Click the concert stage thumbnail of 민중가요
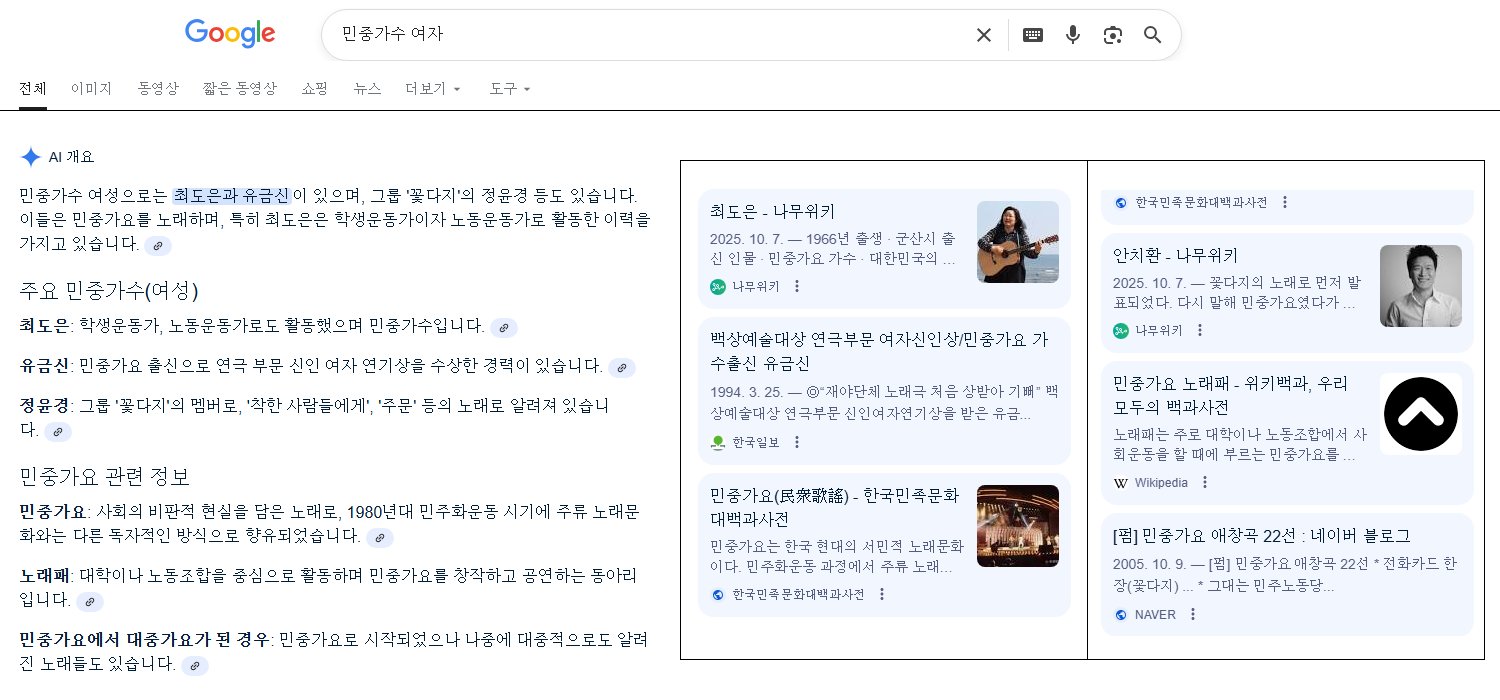Viewport: 1500px width, 700px height. tap(1018, 526)
